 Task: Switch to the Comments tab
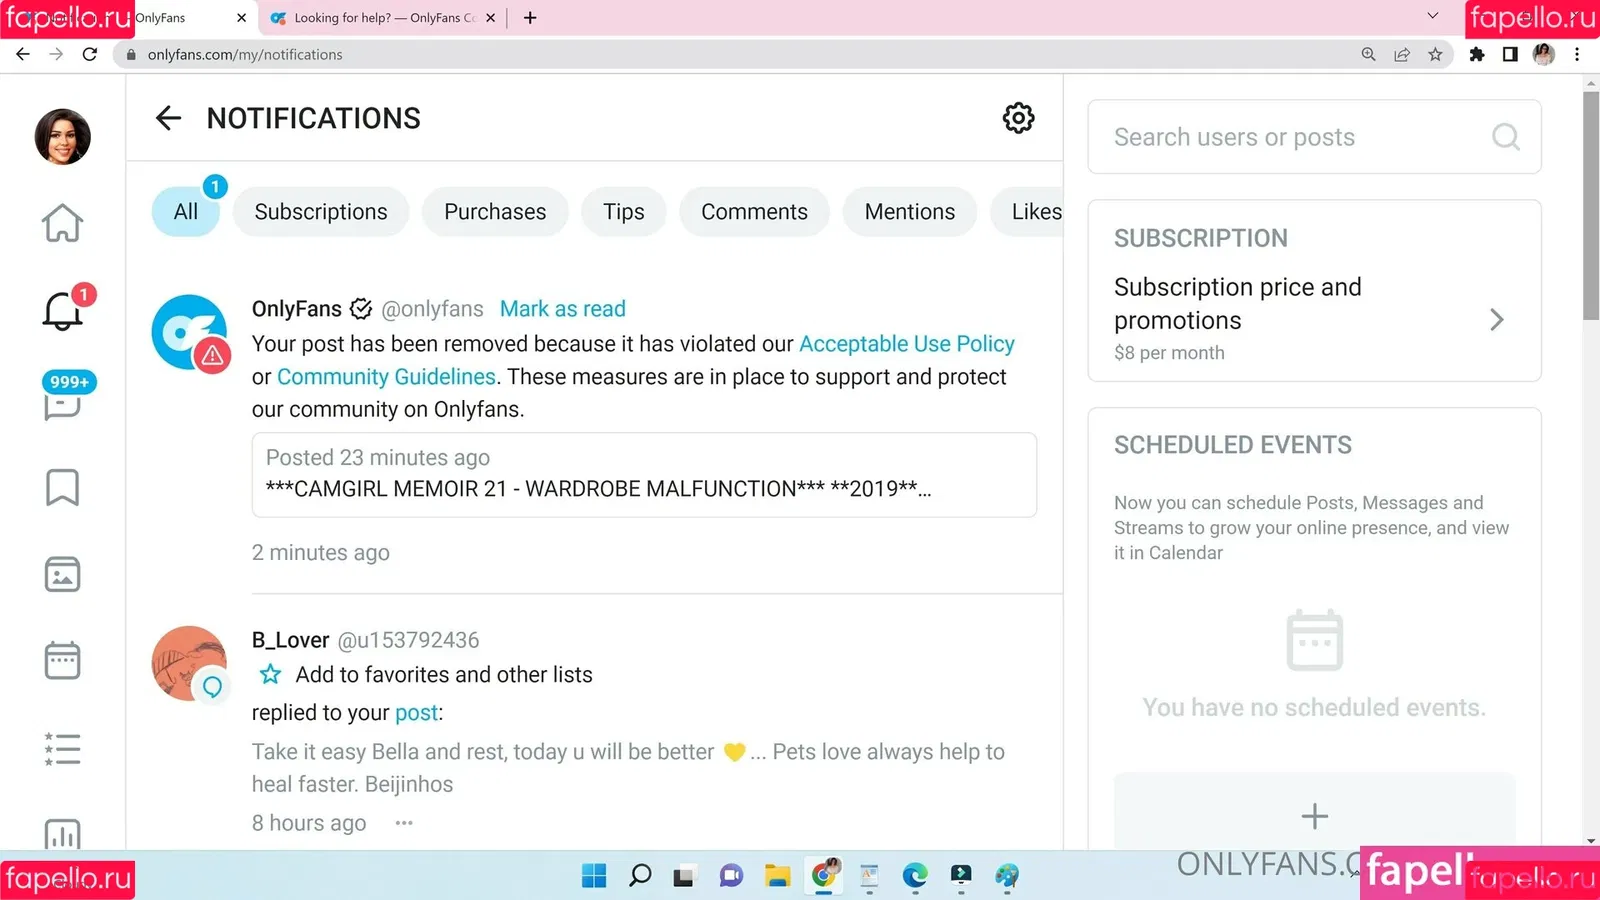tap(754, 212)
